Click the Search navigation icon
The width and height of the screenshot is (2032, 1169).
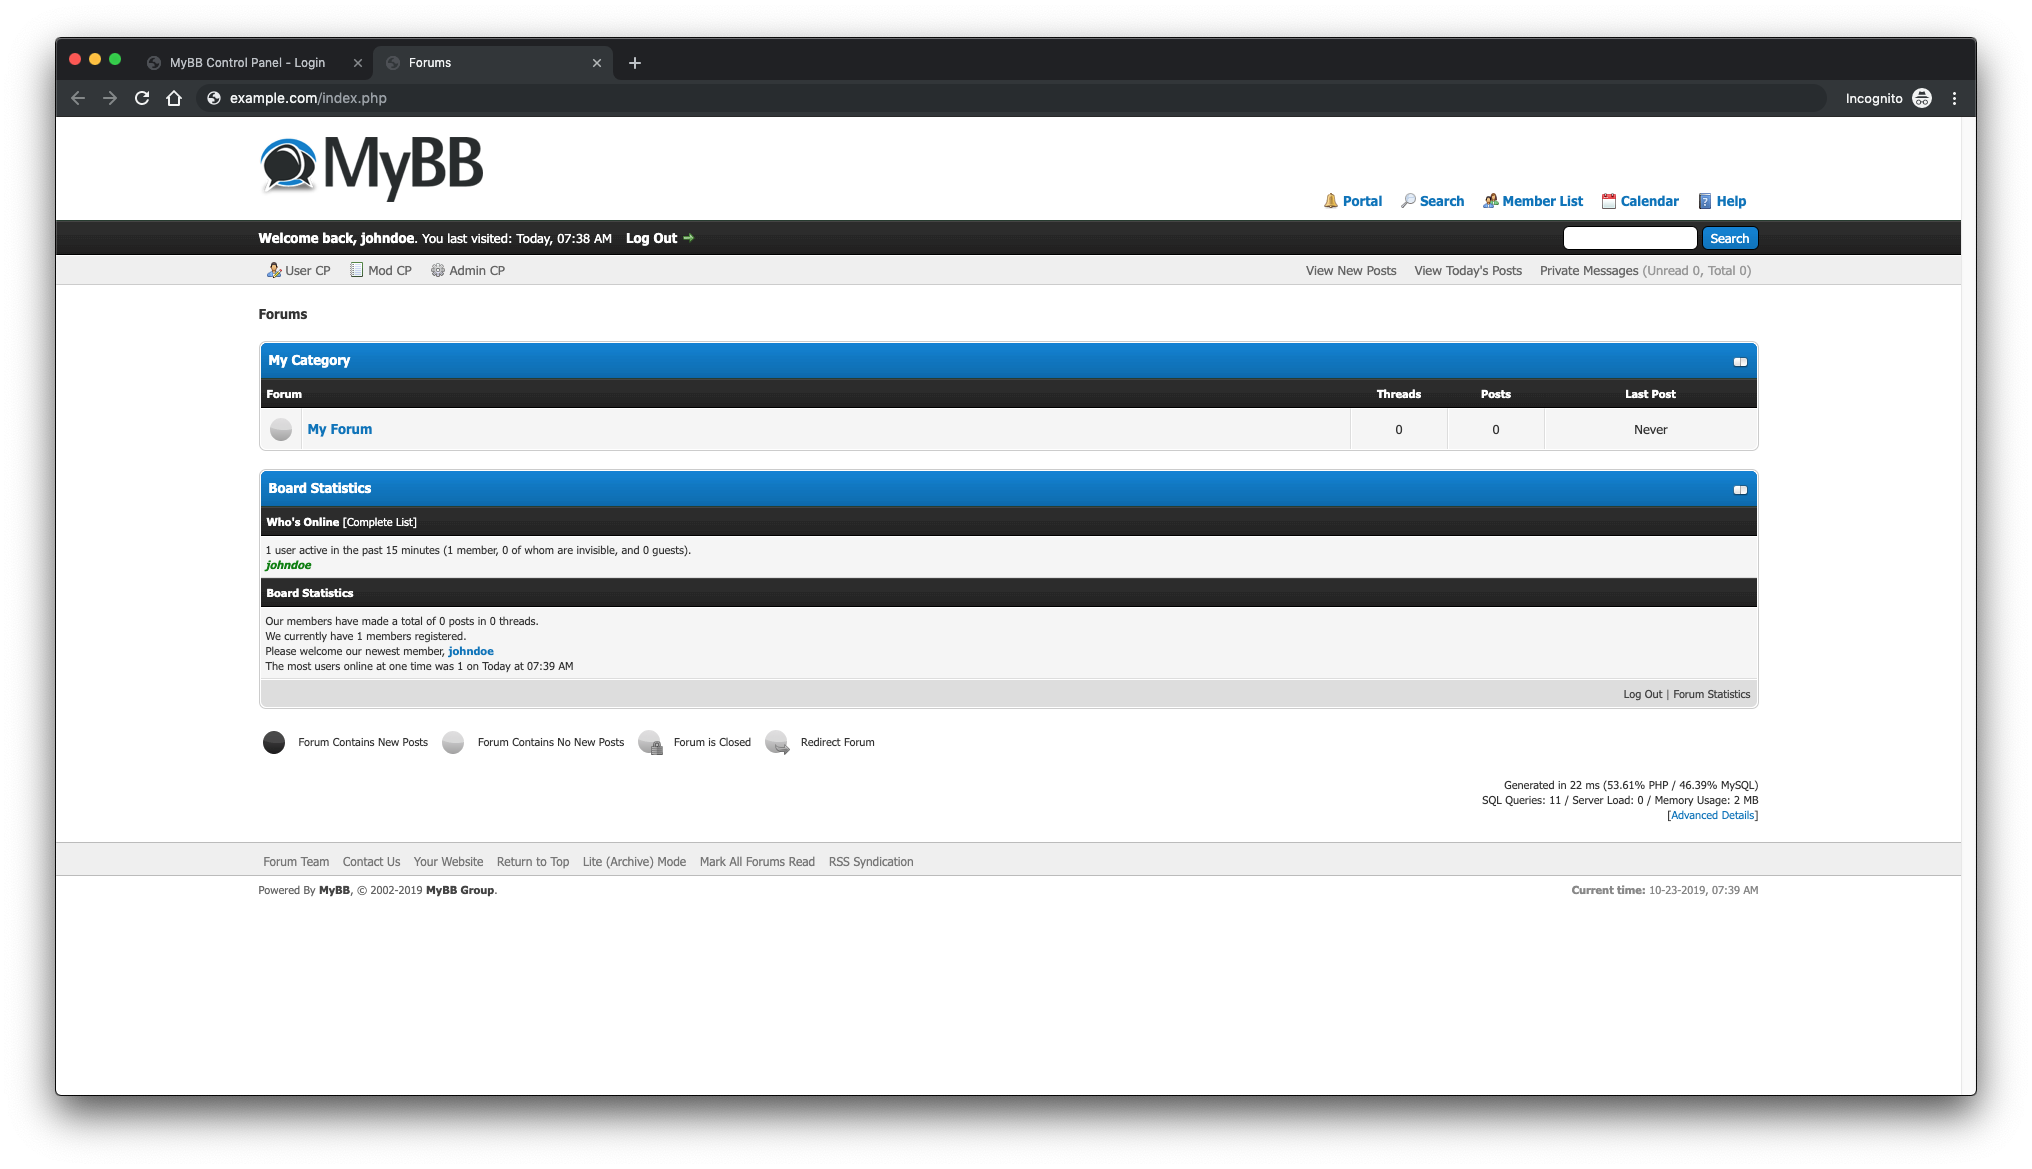1408,201
